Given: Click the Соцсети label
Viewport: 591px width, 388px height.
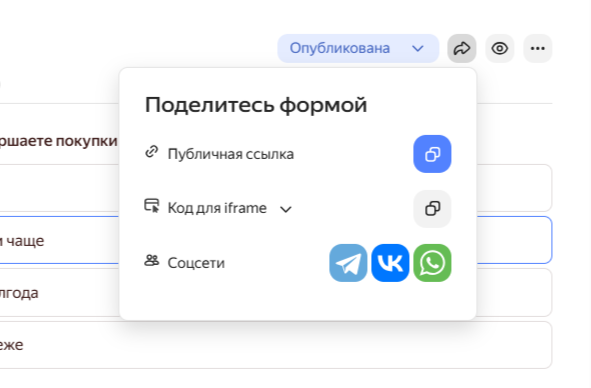Looking at the screenshot, I should click(196, 263).
